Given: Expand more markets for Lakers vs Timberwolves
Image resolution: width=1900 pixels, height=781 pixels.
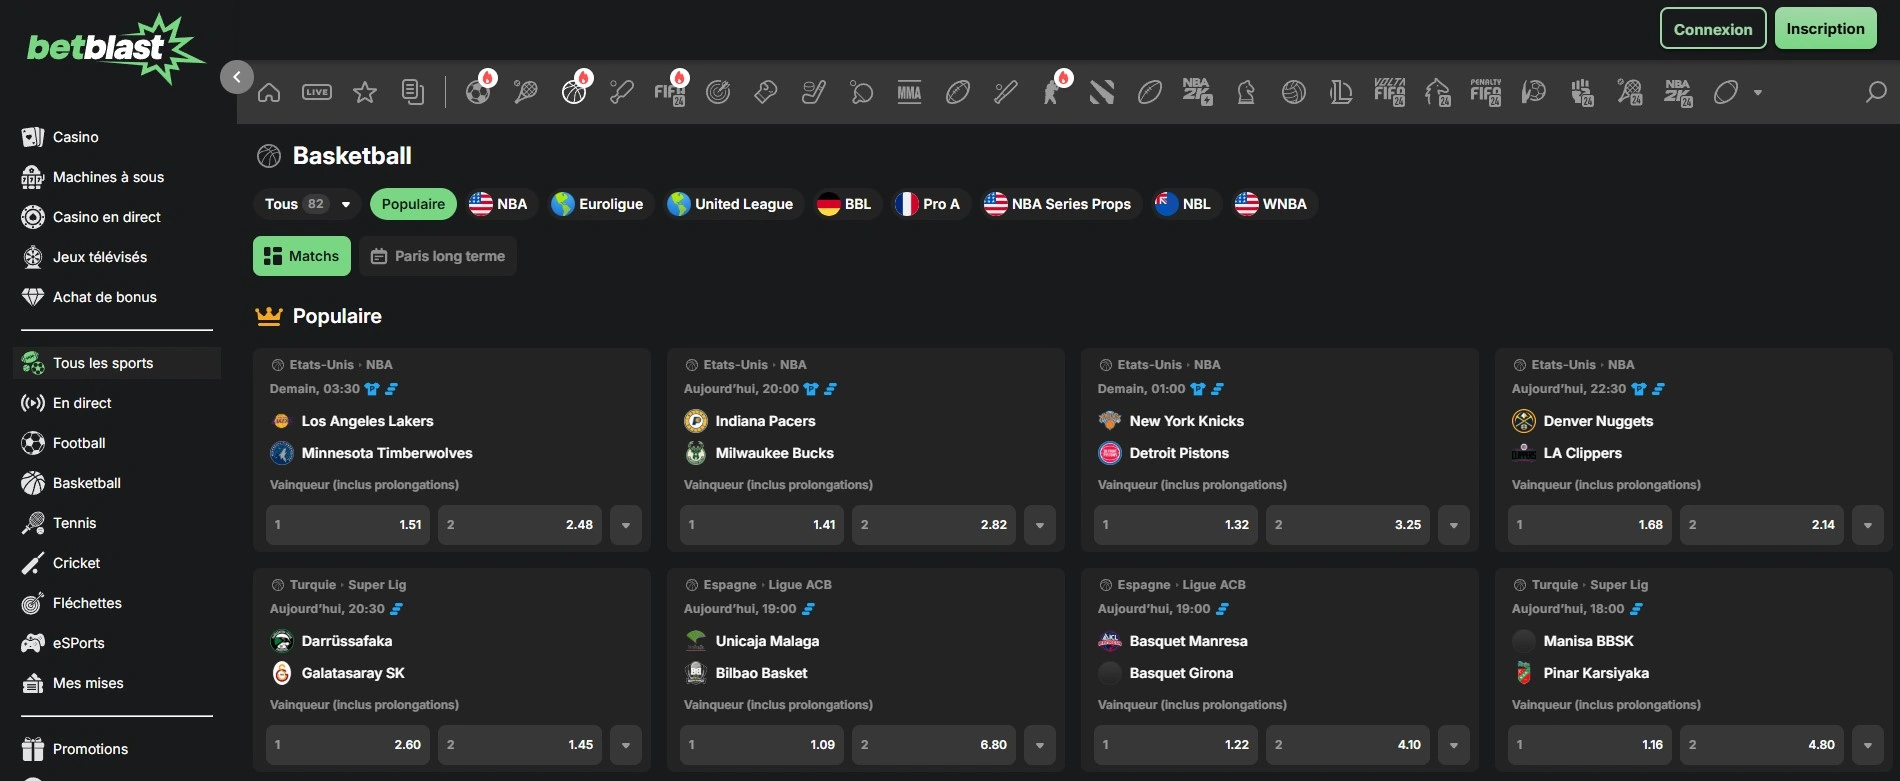Looking at the screenshot, I should (x=626, y=525).
